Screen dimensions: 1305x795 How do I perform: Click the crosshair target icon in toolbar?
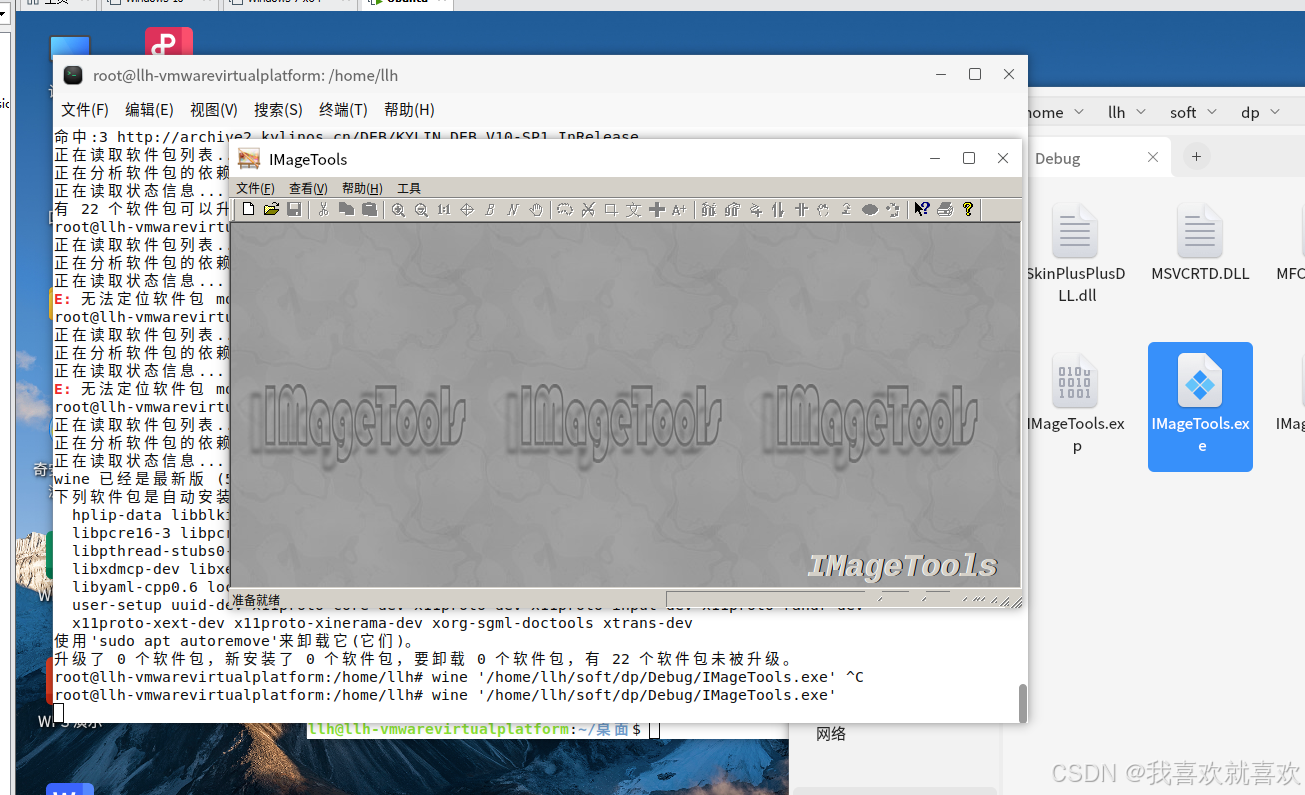click(x=467, y=210)
